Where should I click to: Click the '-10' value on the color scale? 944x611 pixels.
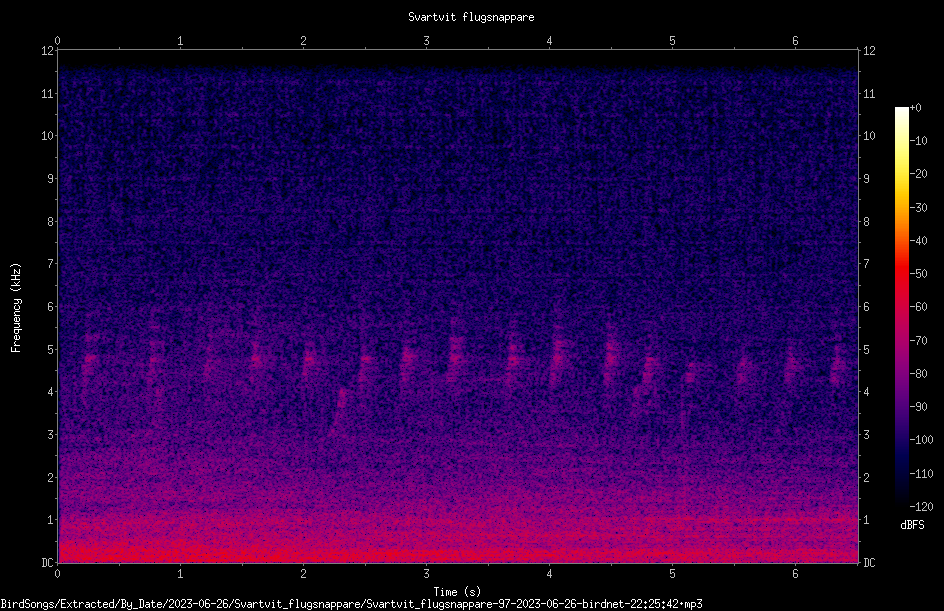point(919,141)
